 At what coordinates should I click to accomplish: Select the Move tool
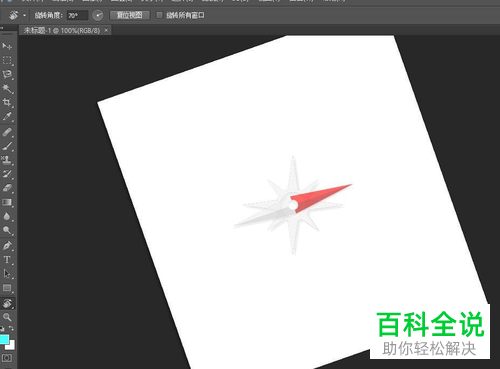7,46
